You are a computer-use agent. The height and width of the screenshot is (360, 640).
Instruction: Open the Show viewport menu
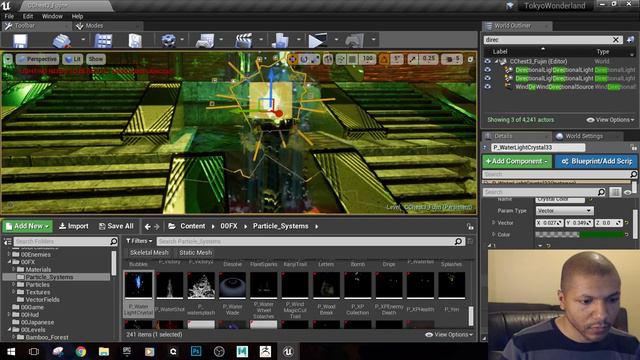(x=96, y=59)
